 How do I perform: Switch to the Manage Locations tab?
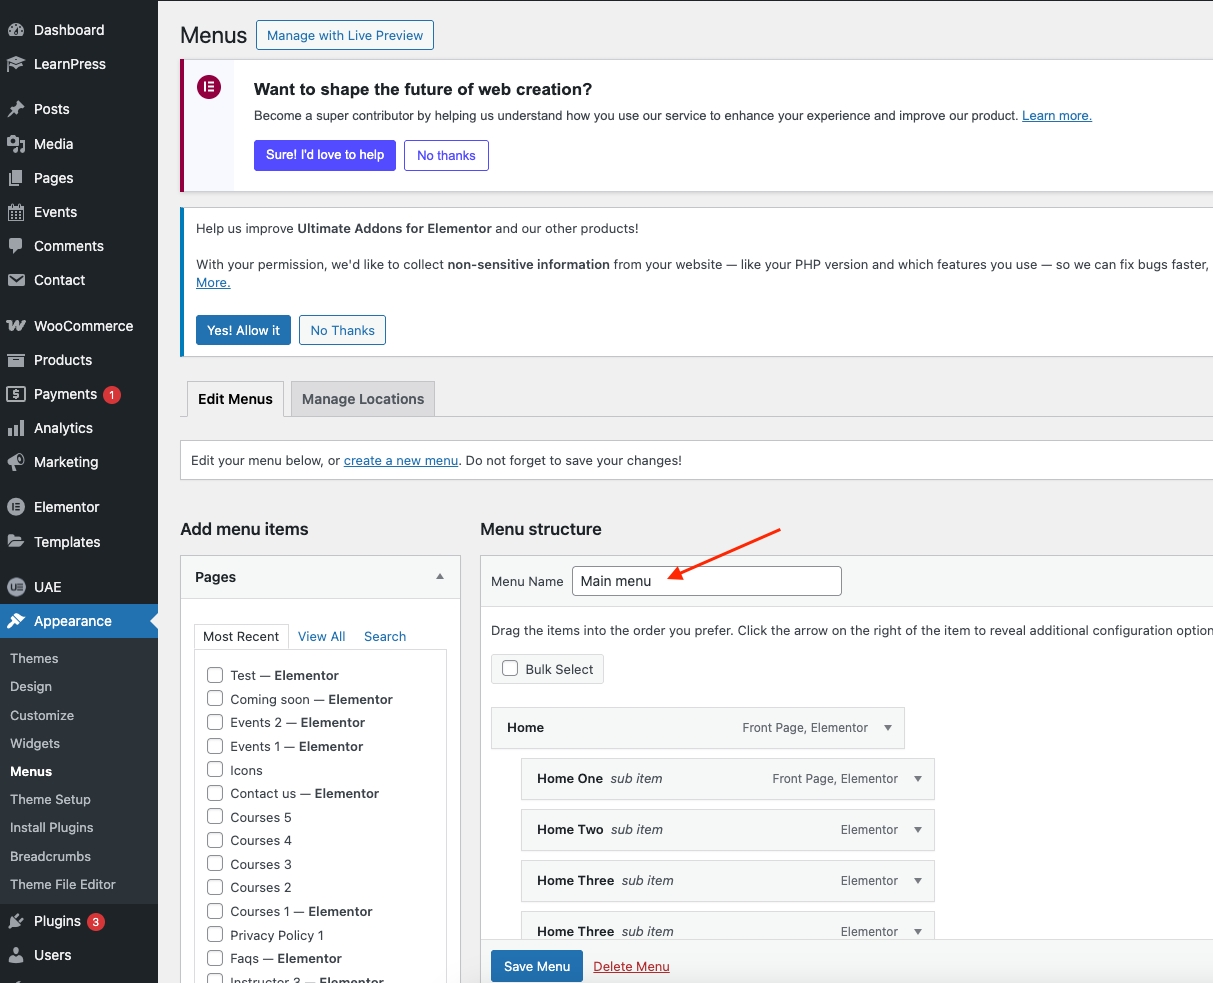363,399
